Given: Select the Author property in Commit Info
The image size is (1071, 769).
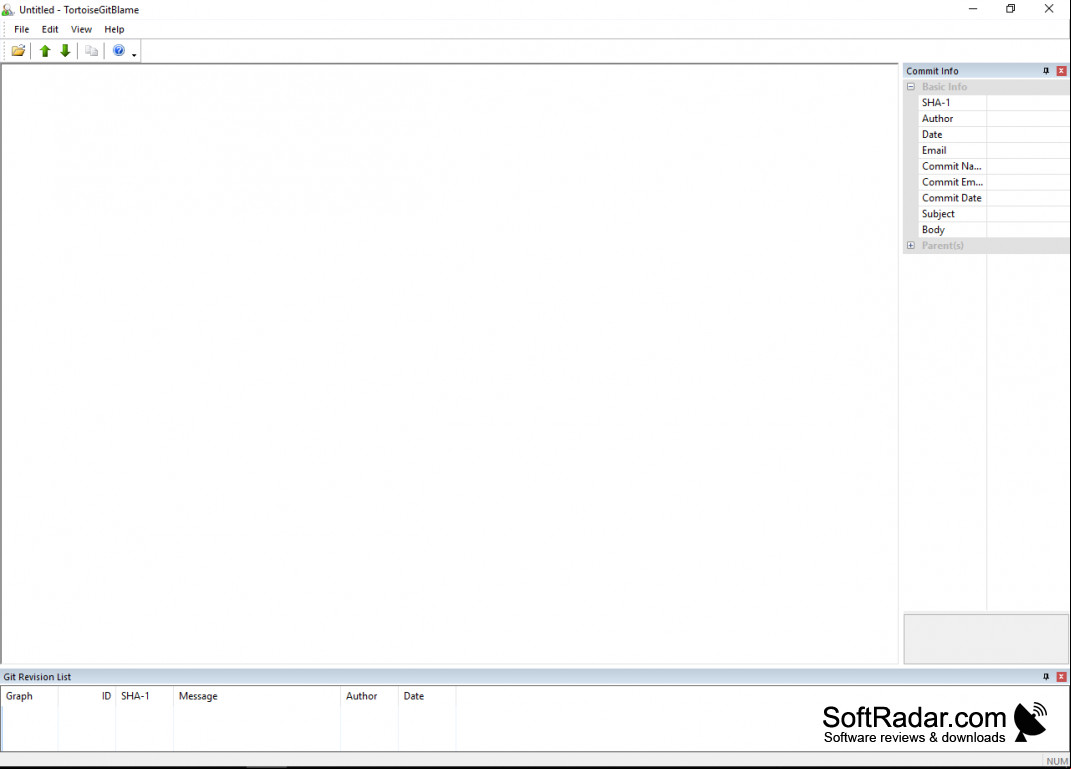Looking at the screenshot, I should click(994, 119).
